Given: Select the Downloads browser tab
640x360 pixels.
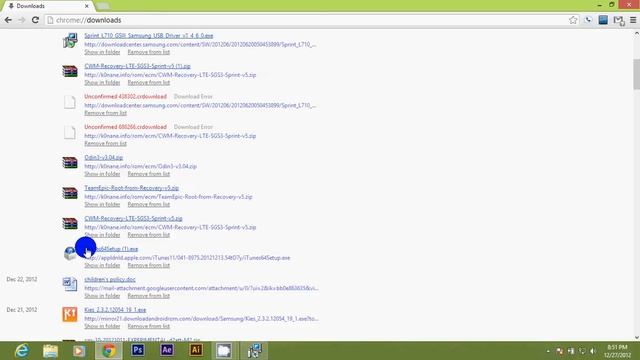Looking at the screenshot, I should click(47, 6).
